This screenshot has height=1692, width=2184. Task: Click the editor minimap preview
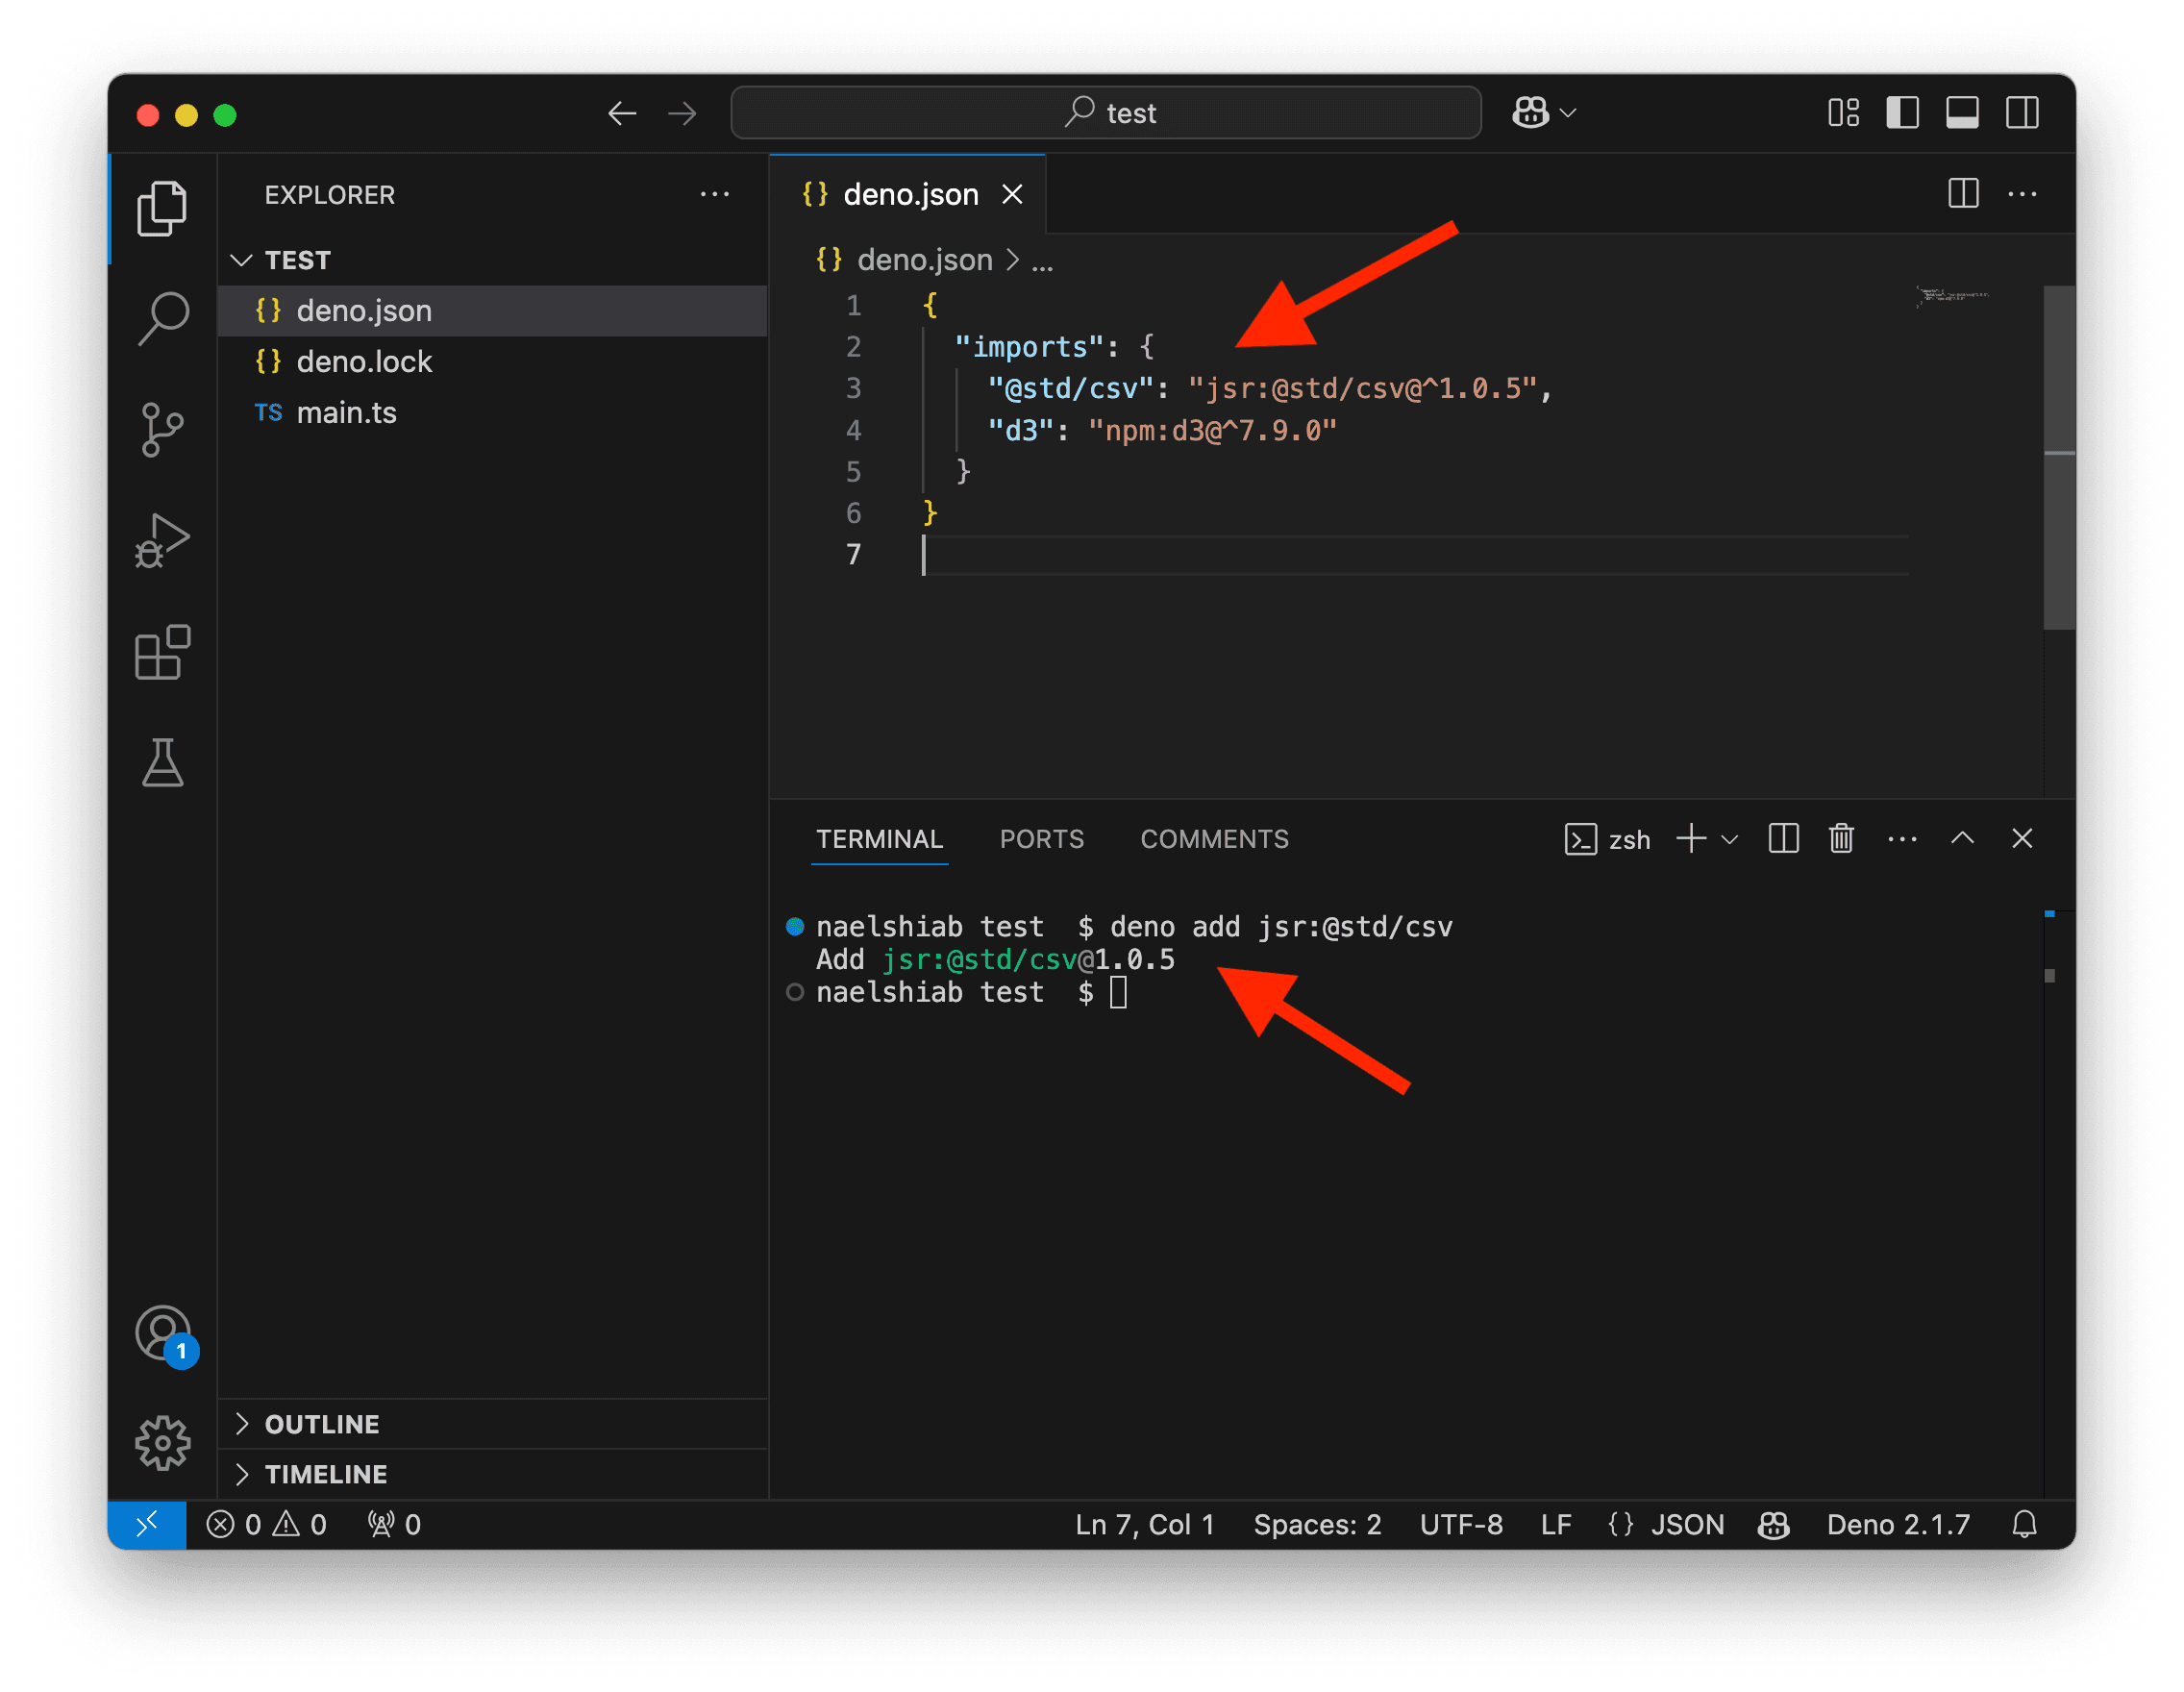point(1953,296)
